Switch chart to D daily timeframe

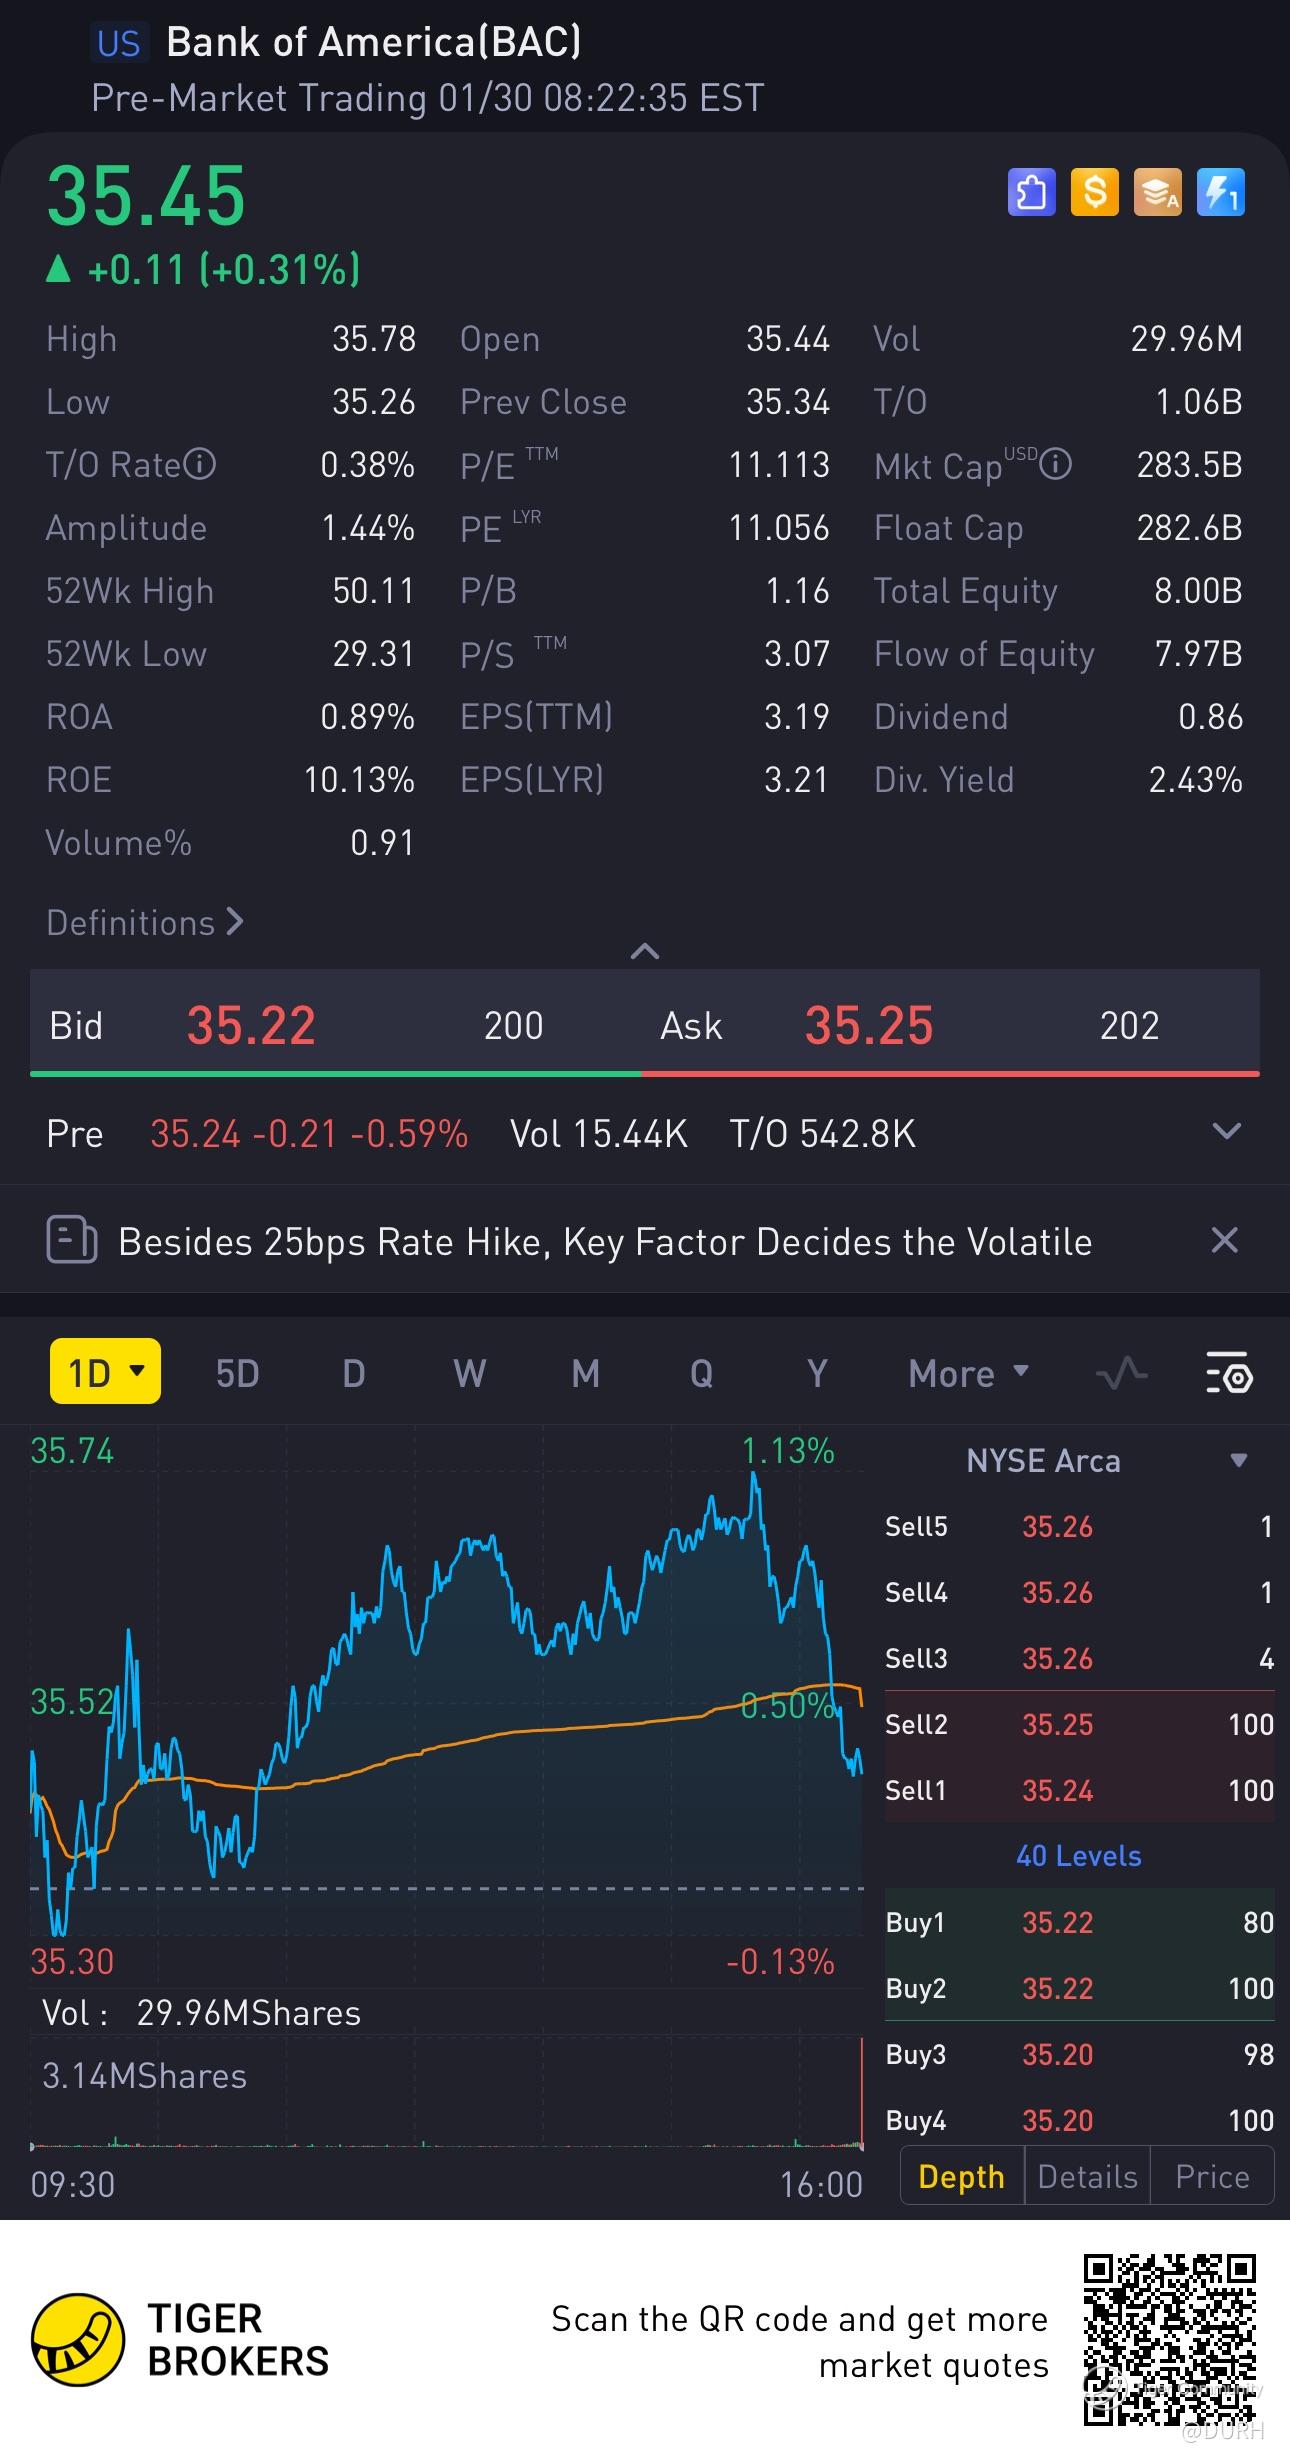[353, 1373]
